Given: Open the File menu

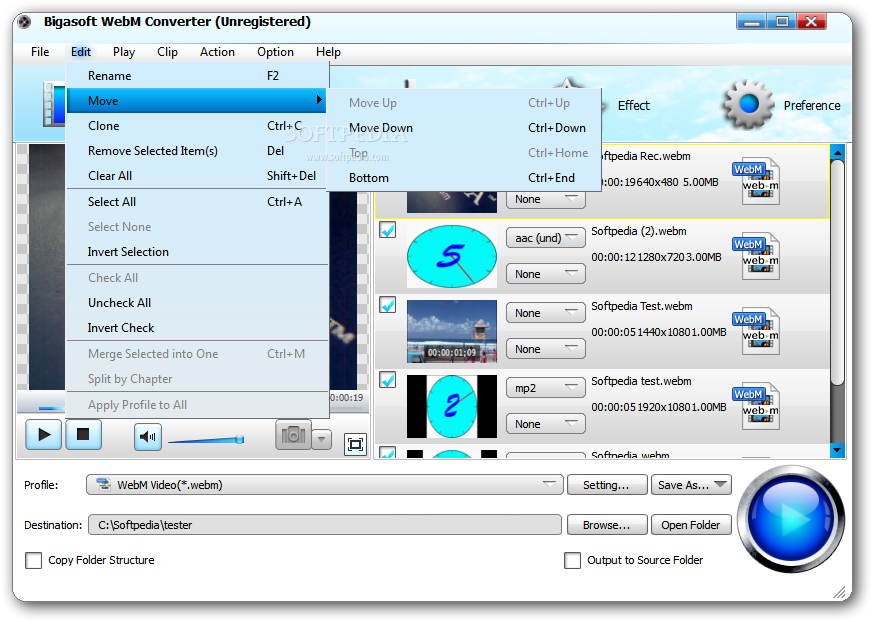Looking at the screenshot, I should click(x=40, y=52).
